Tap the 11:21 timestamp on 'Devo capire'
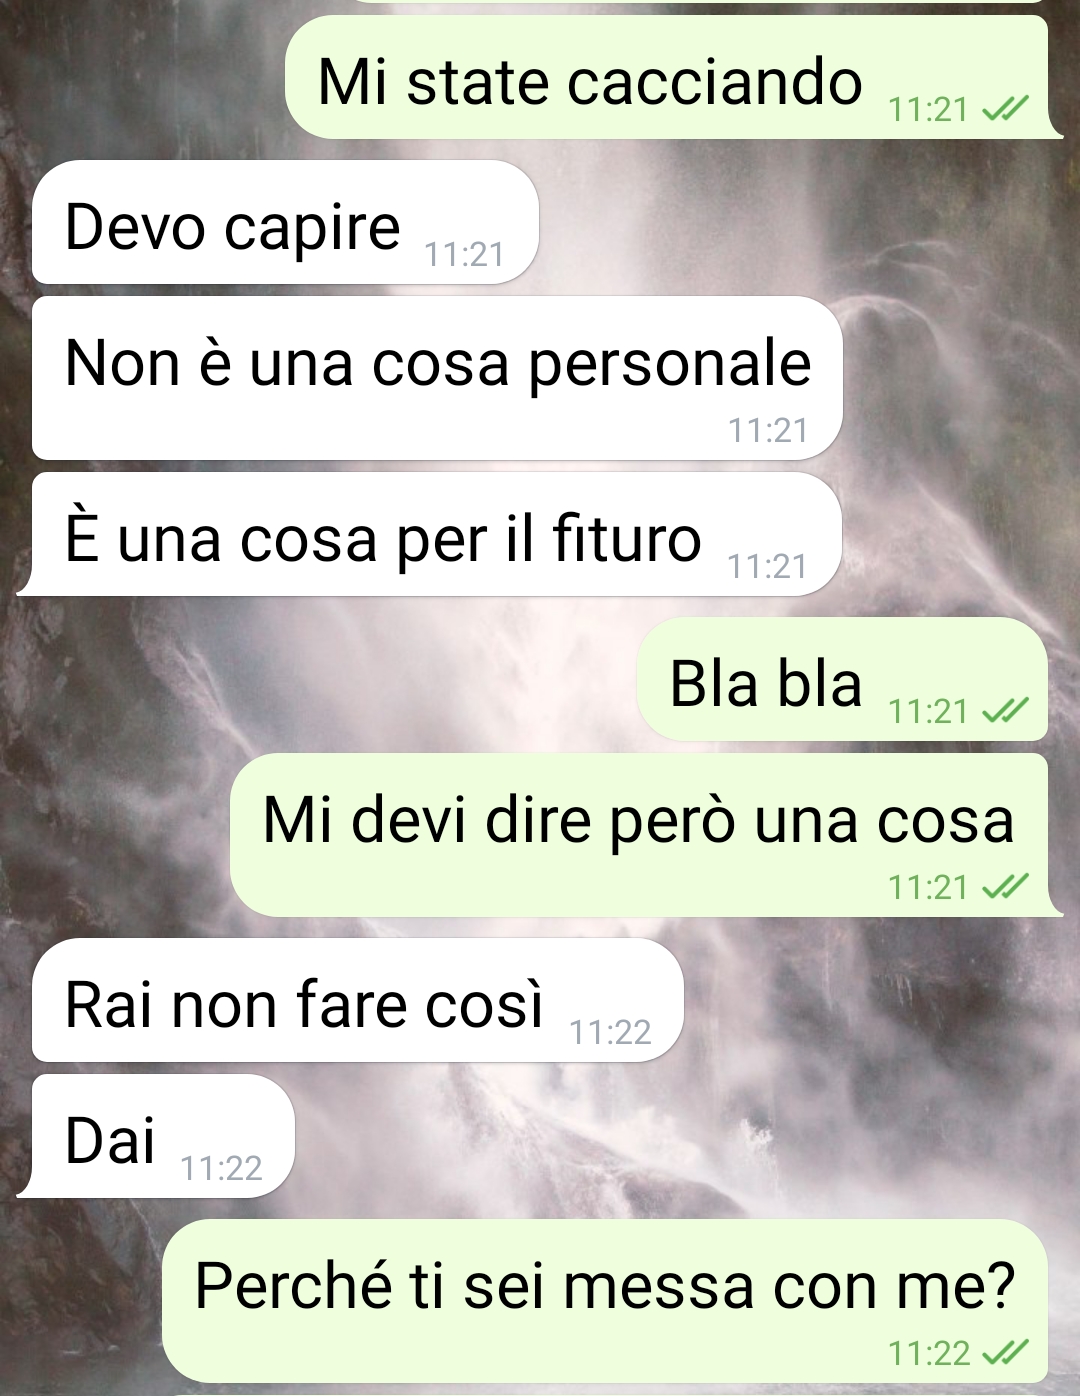The height and width of the screenshot is (1396, 1080). click(x=464, y=255)
